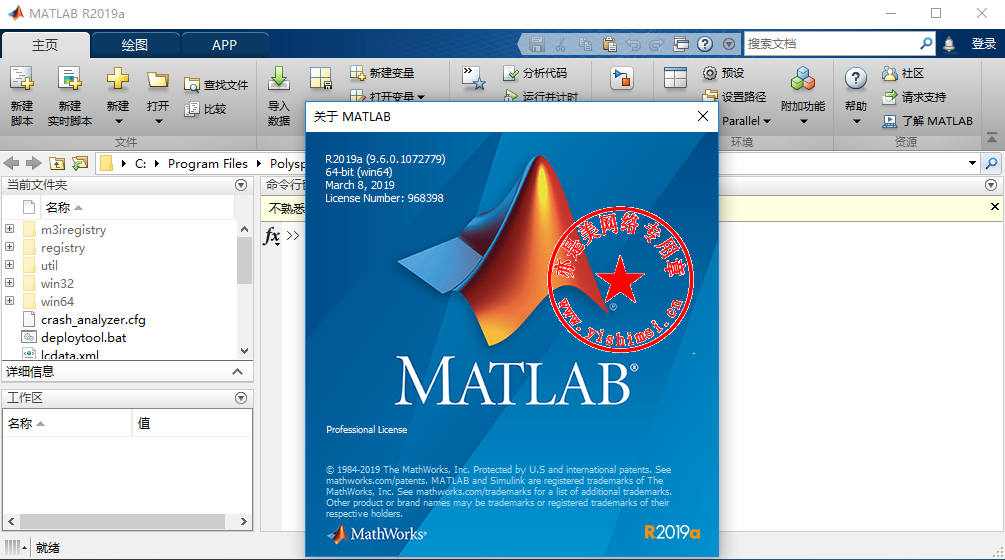This screenshot has width=1005, height=560.
Task: Open Community (社区) link
Action: (903, 73)
